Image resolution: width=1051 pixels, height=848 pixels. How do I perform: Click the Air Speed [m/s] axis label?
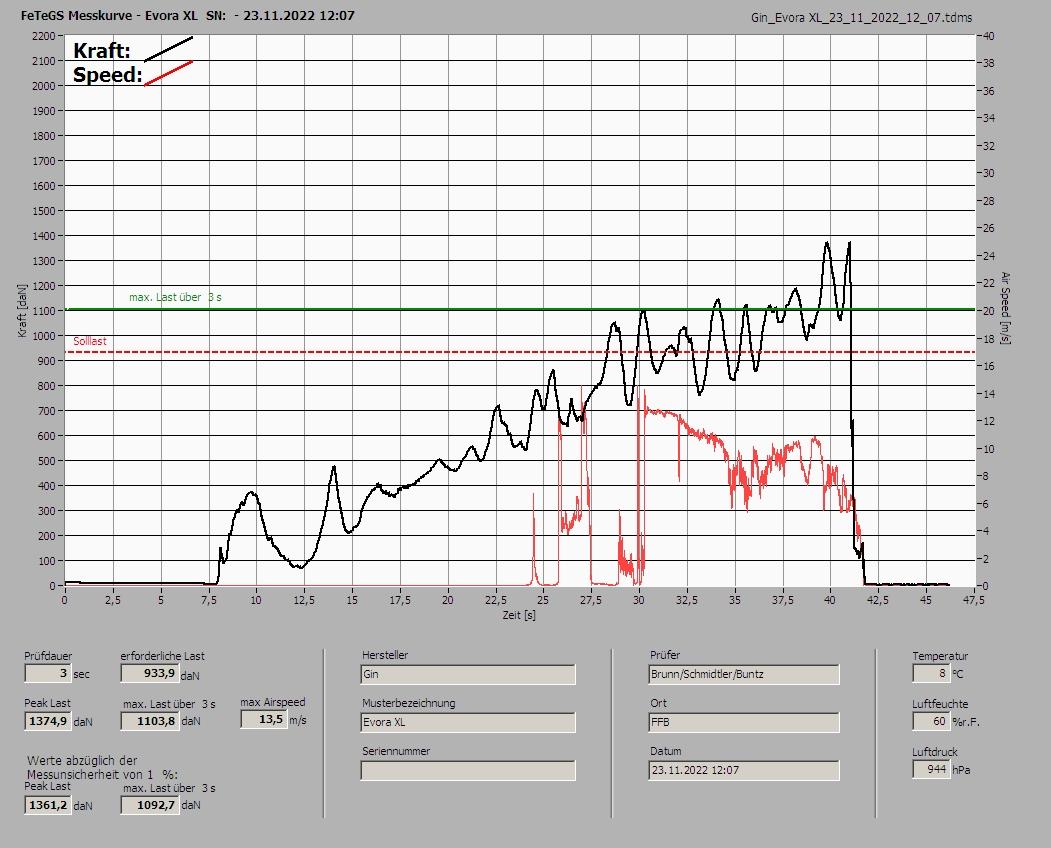point(1004,308)
